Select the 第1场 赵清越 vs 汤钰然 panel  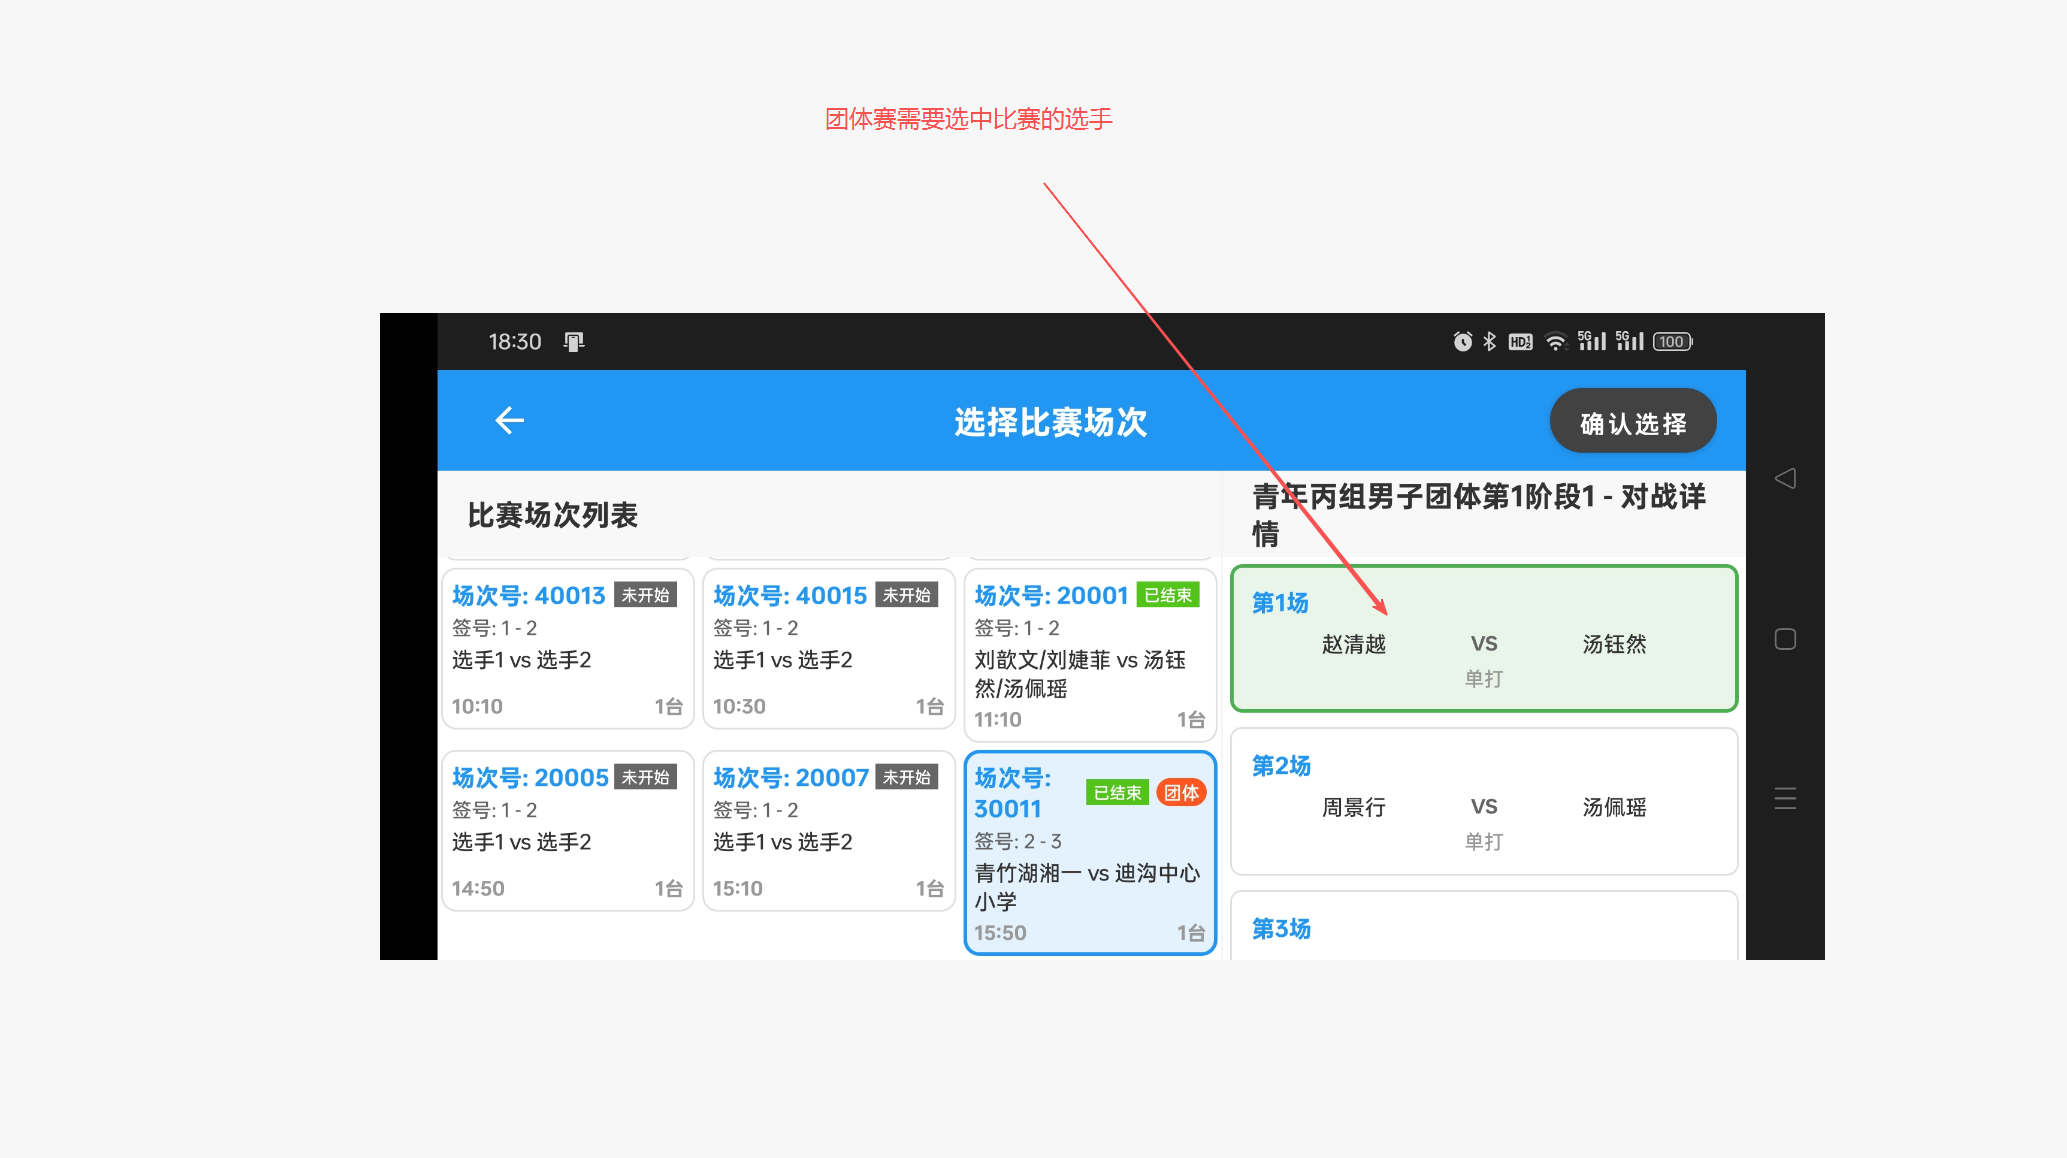click(1483, 638)
